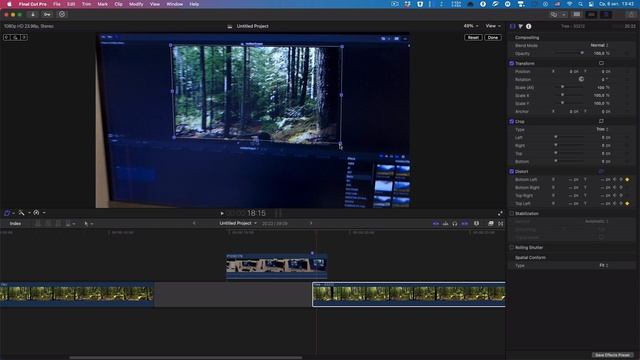Open the effects browser icon

(x=491, y=224)
